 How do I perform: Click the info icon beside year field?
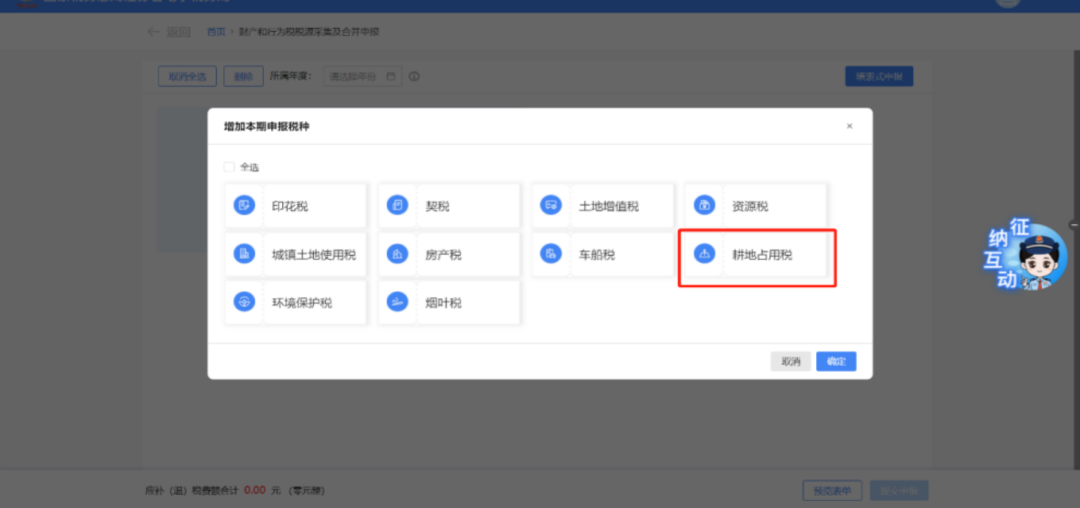414,76
